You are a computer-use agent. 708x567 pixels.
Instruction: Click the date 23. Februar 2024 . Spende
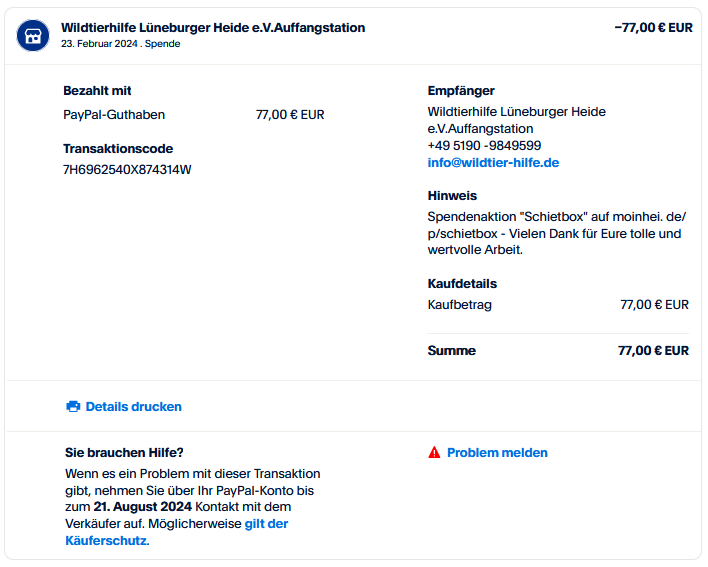pyautogui.click(x=121, y=44)
